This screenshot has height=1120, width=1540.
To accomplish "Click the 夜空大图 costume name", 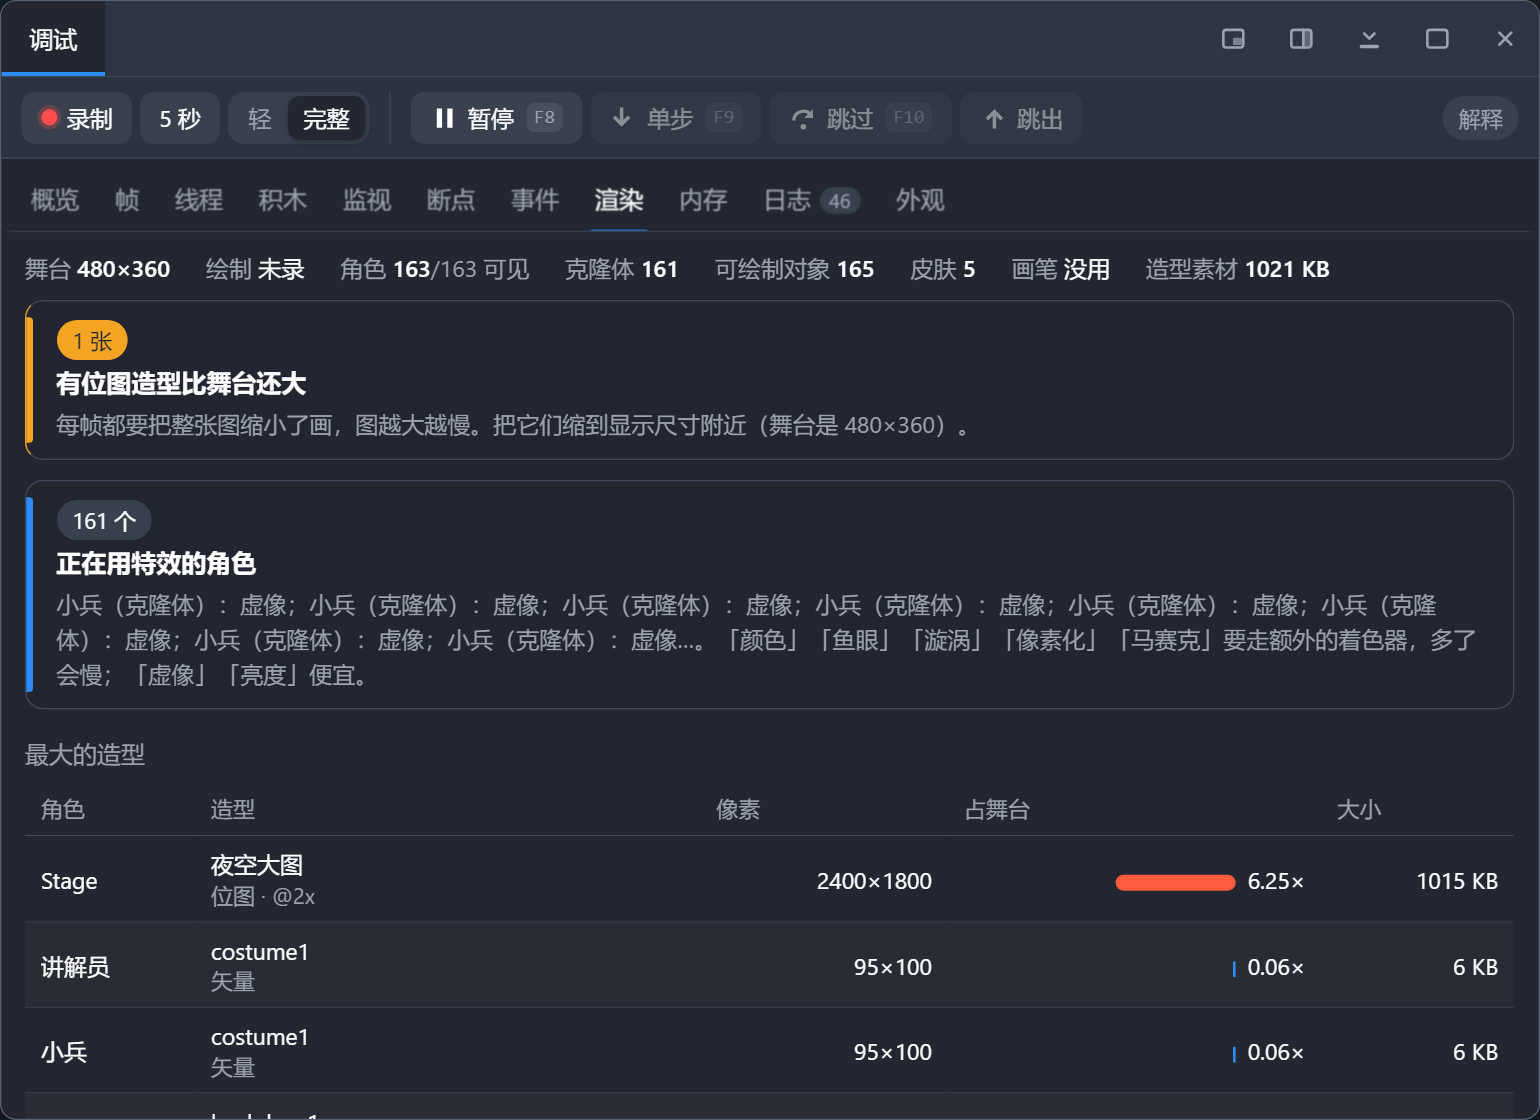I will tap(257, 865).
